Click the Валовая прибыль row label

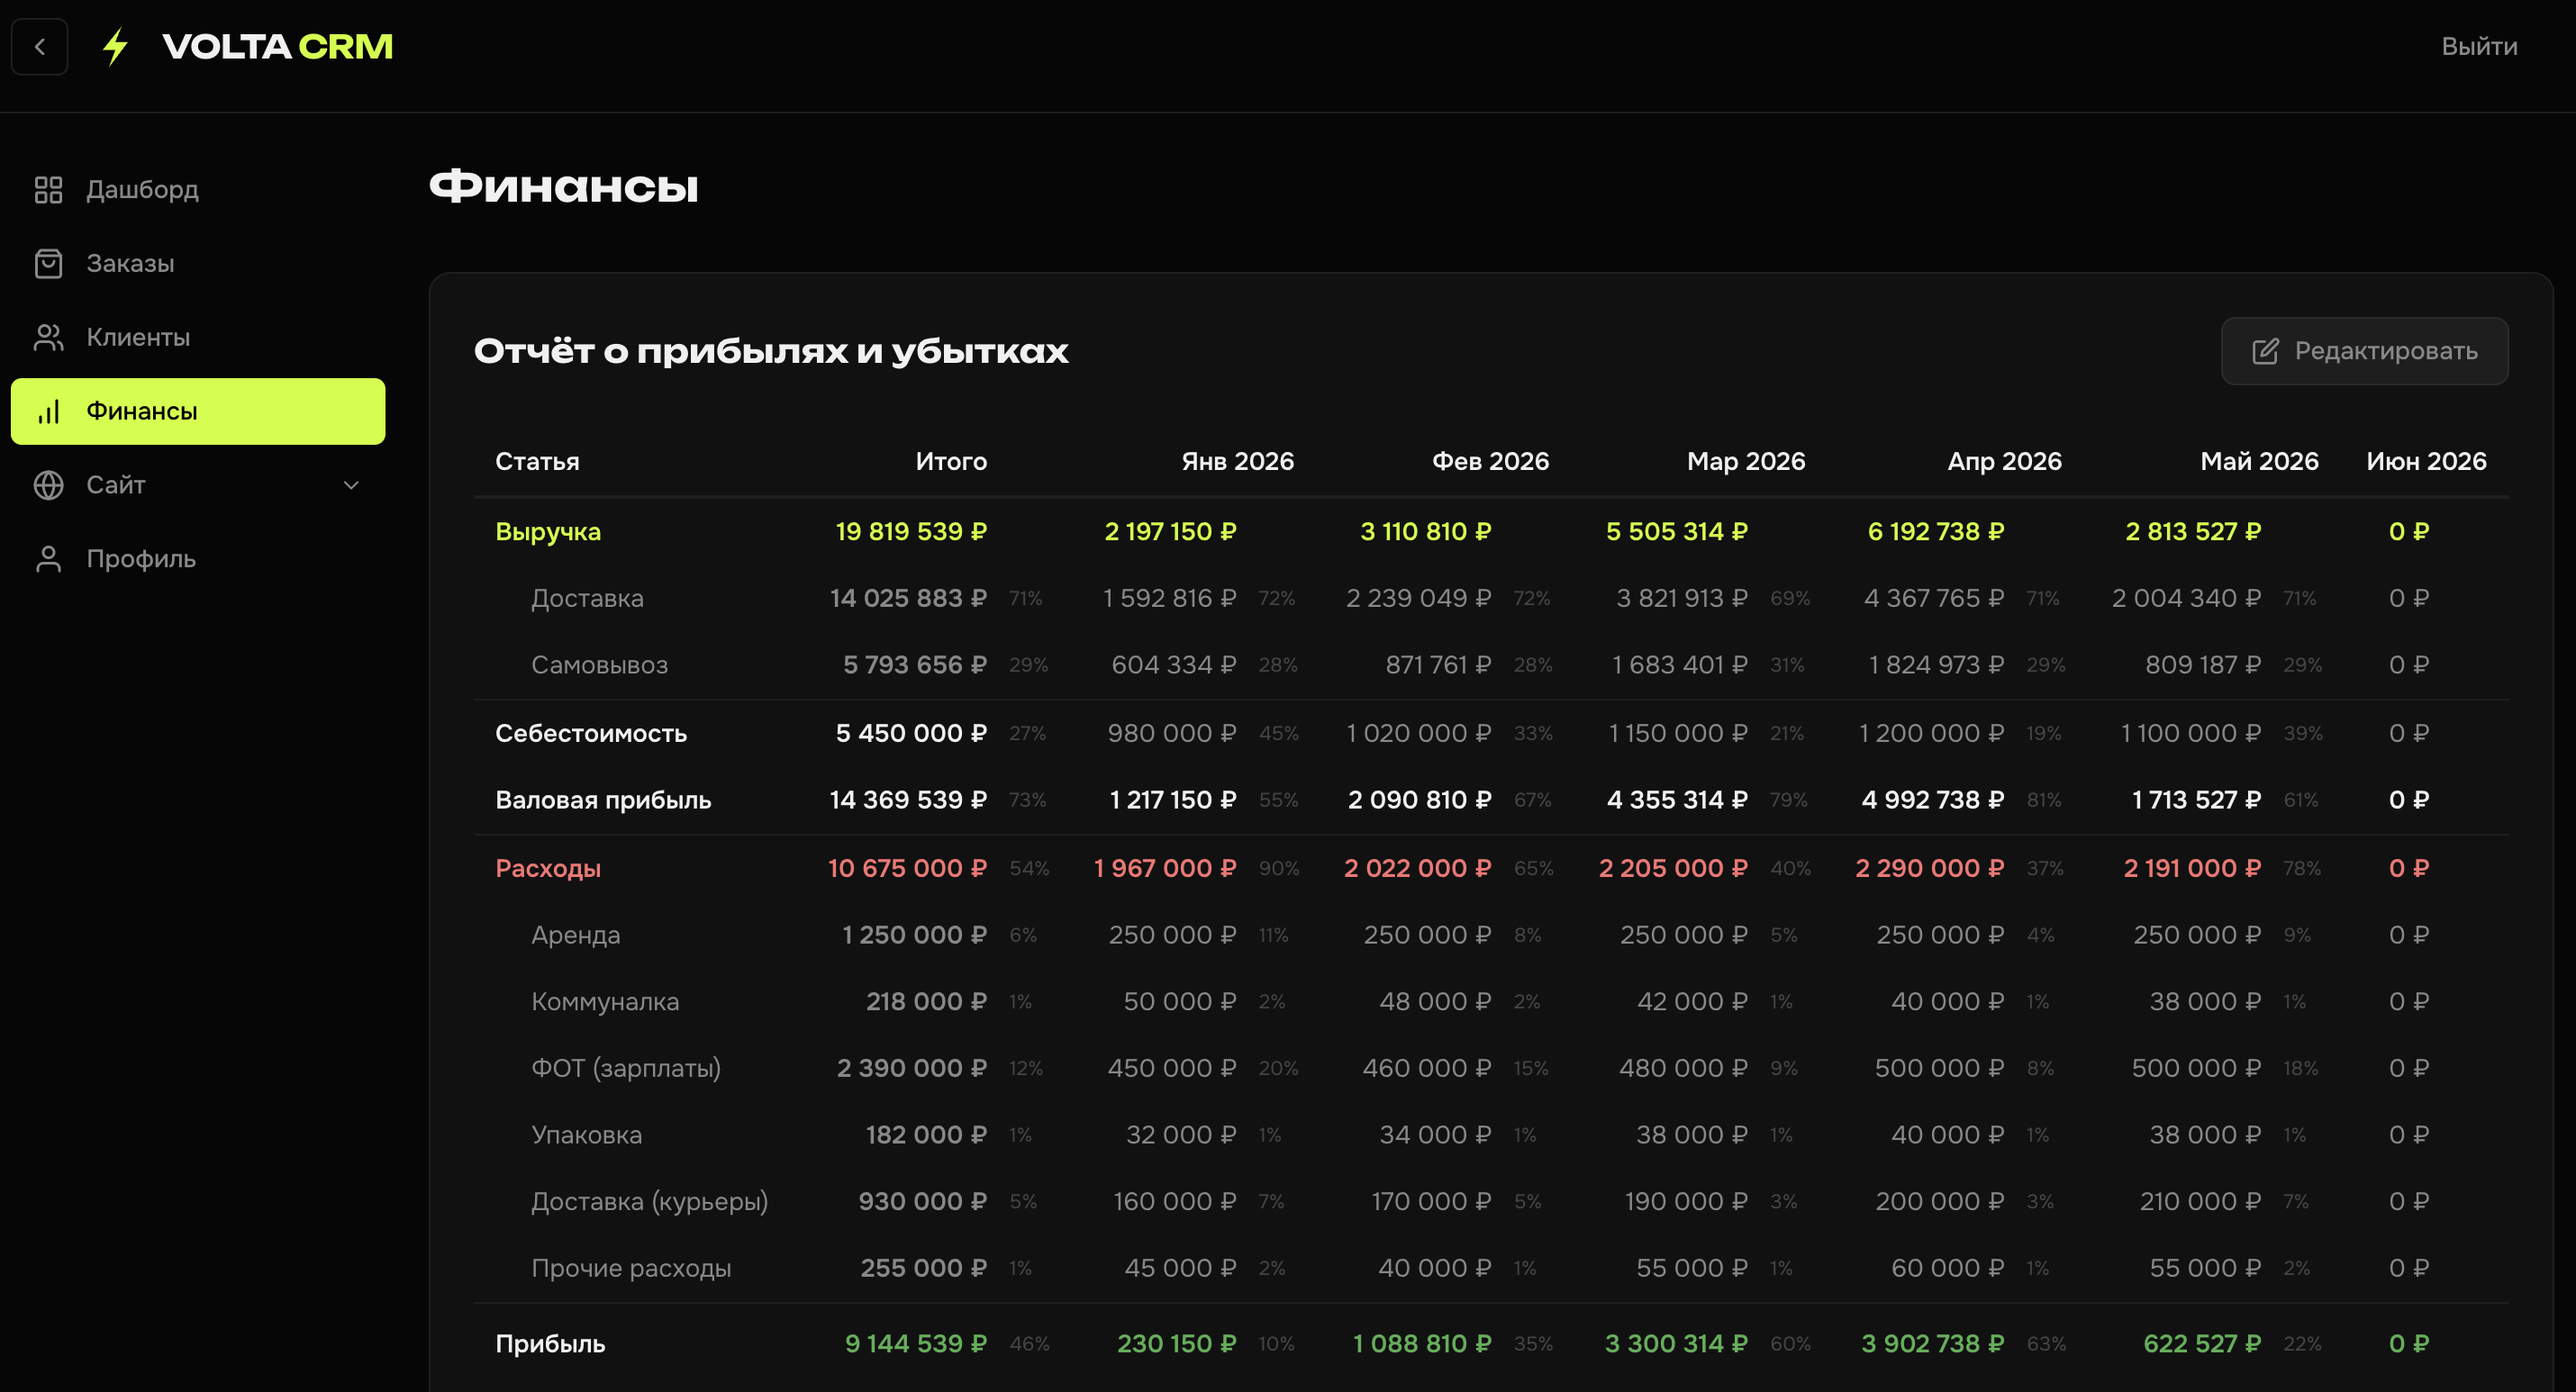tap(603, 800)
